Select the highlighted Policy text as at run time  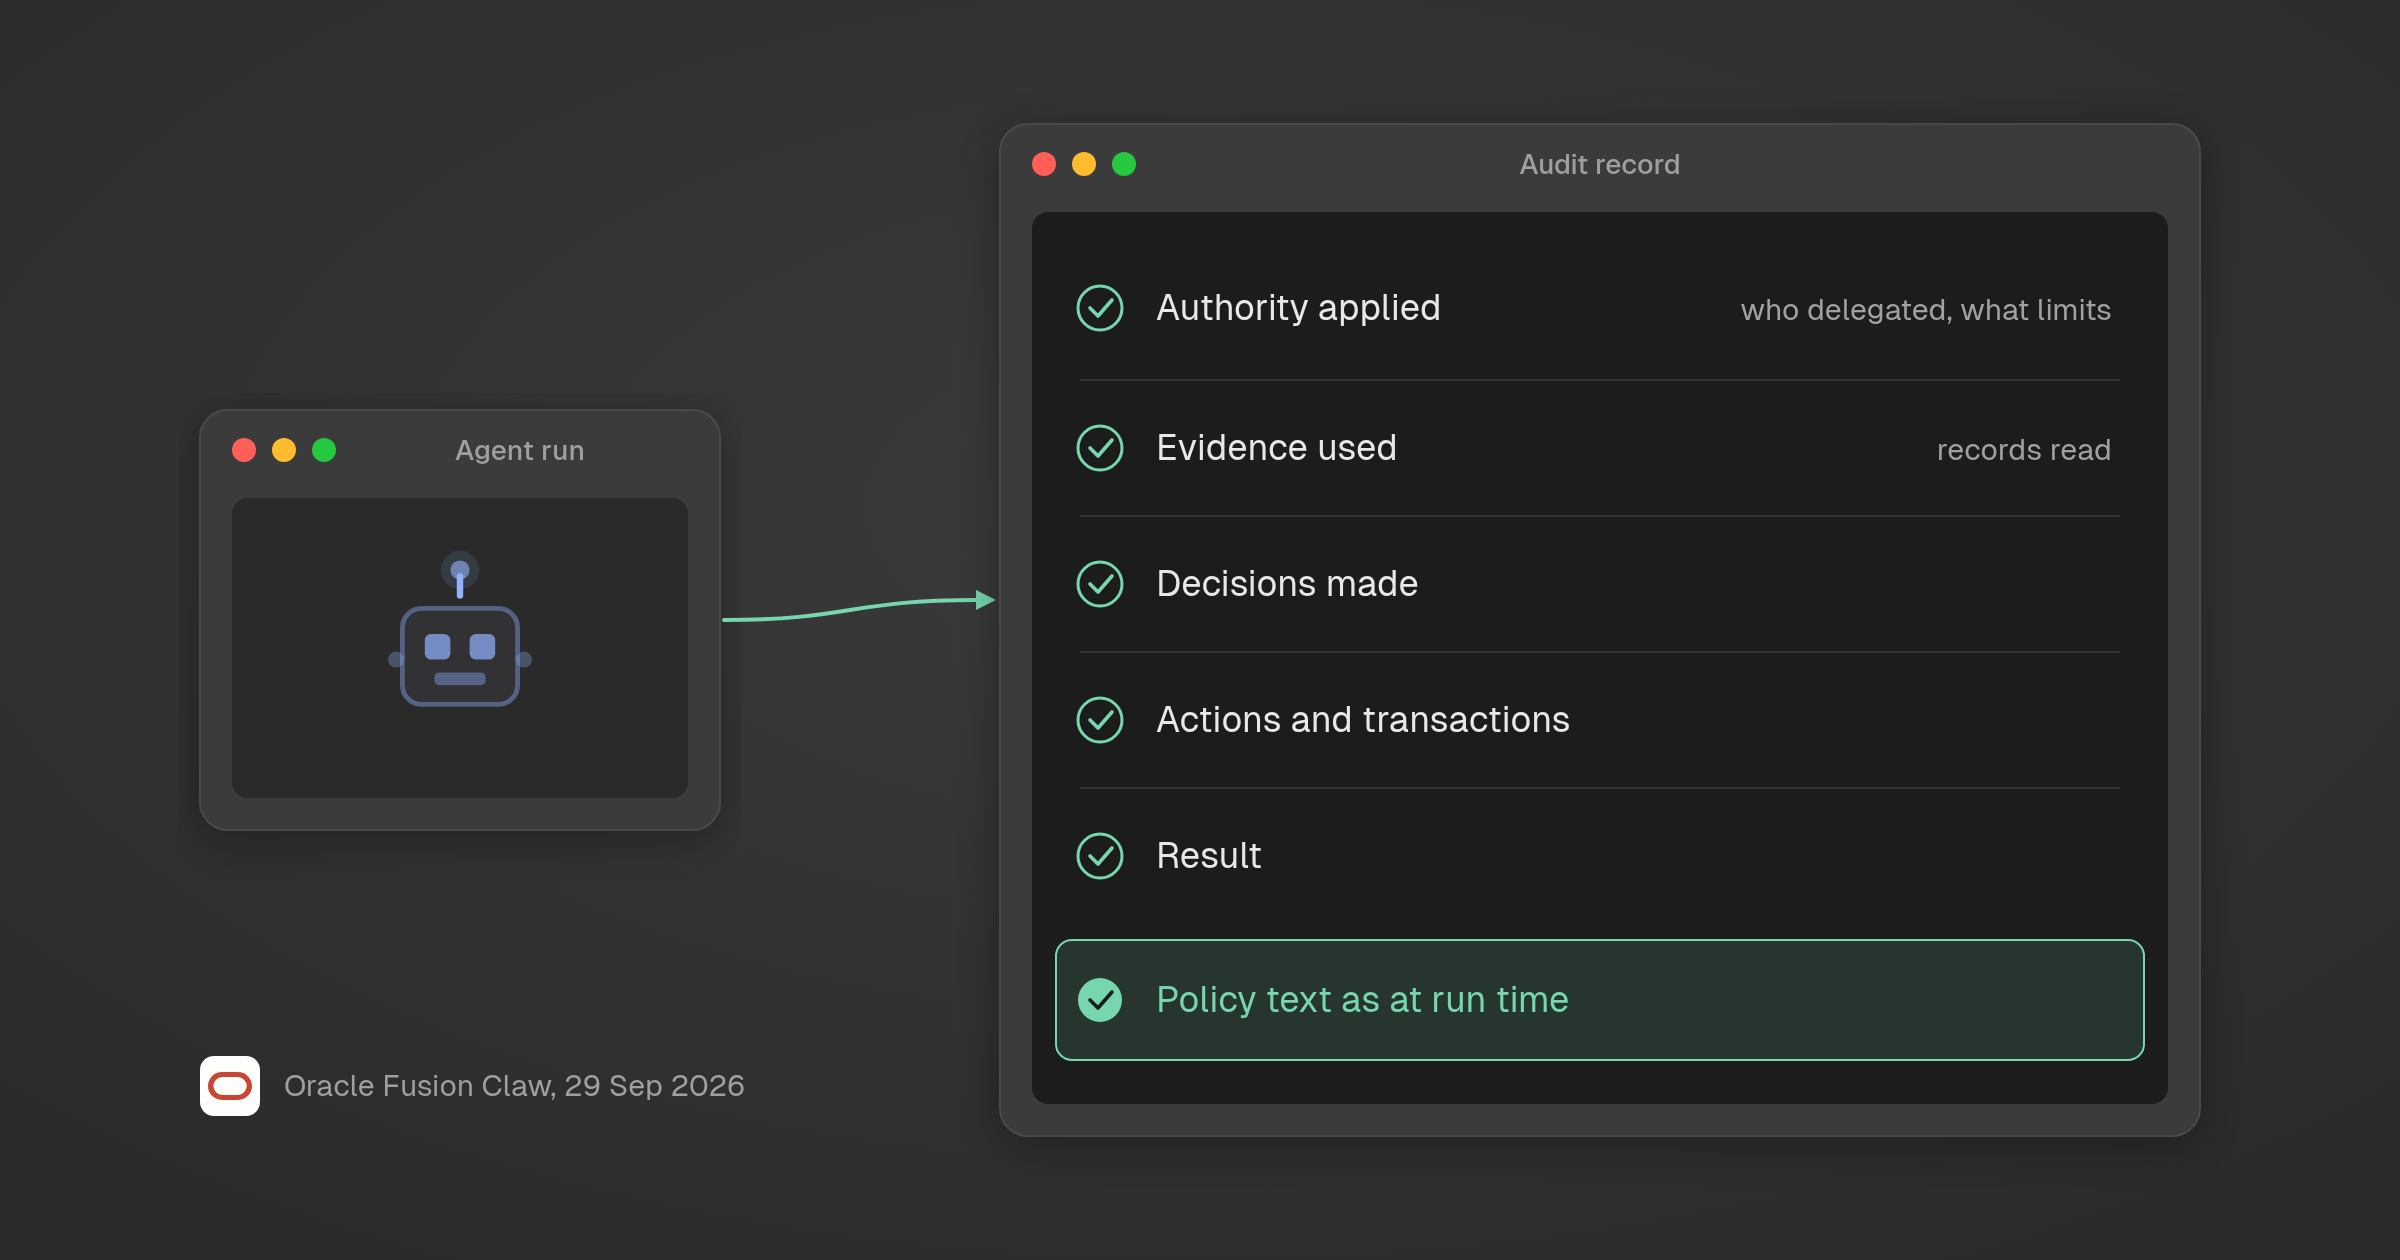pyautogui.click(x=1600, y=1000)
